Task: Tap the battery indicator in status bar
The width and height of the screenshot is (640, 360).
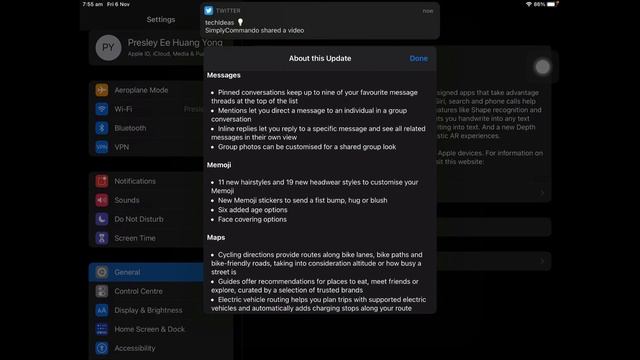Action: pyautogui.click(x=552, y=4)
